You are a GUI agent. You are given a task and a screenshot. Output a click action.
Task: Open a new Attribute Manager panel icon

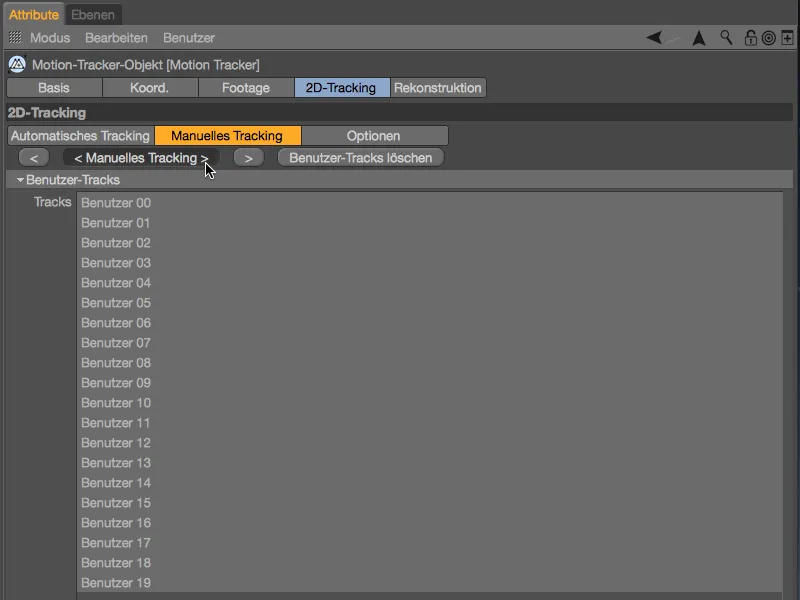click(x=788, y=37)
